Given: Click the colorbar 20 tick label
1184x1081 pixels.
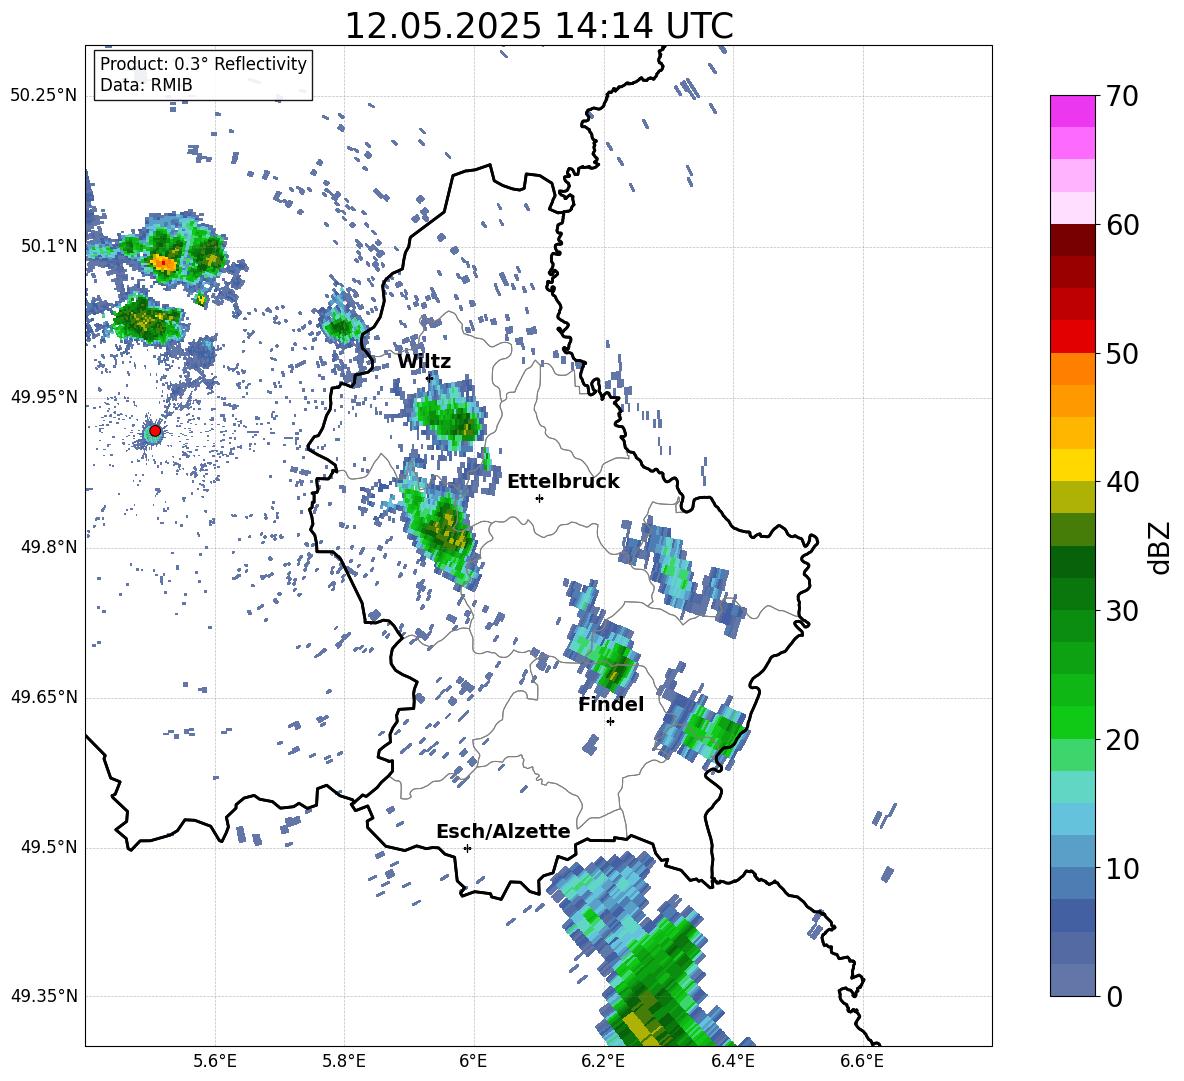Looking at the screenshot, I should click(1123, 740).
